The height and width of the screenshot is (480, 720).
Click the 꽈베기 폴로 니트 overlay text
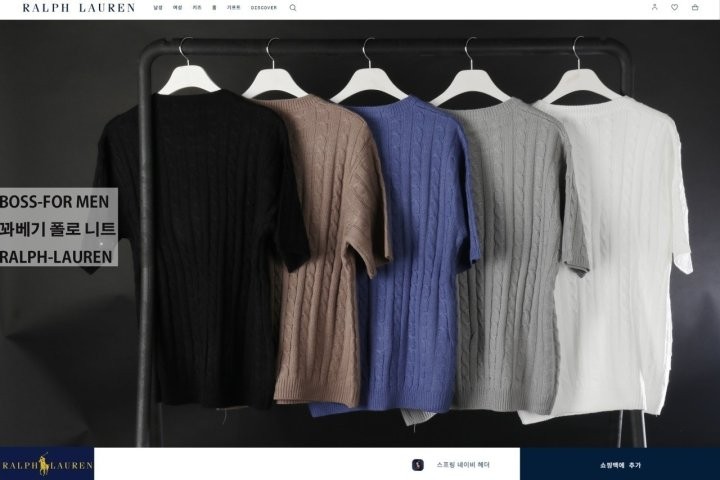pos(58,229)
